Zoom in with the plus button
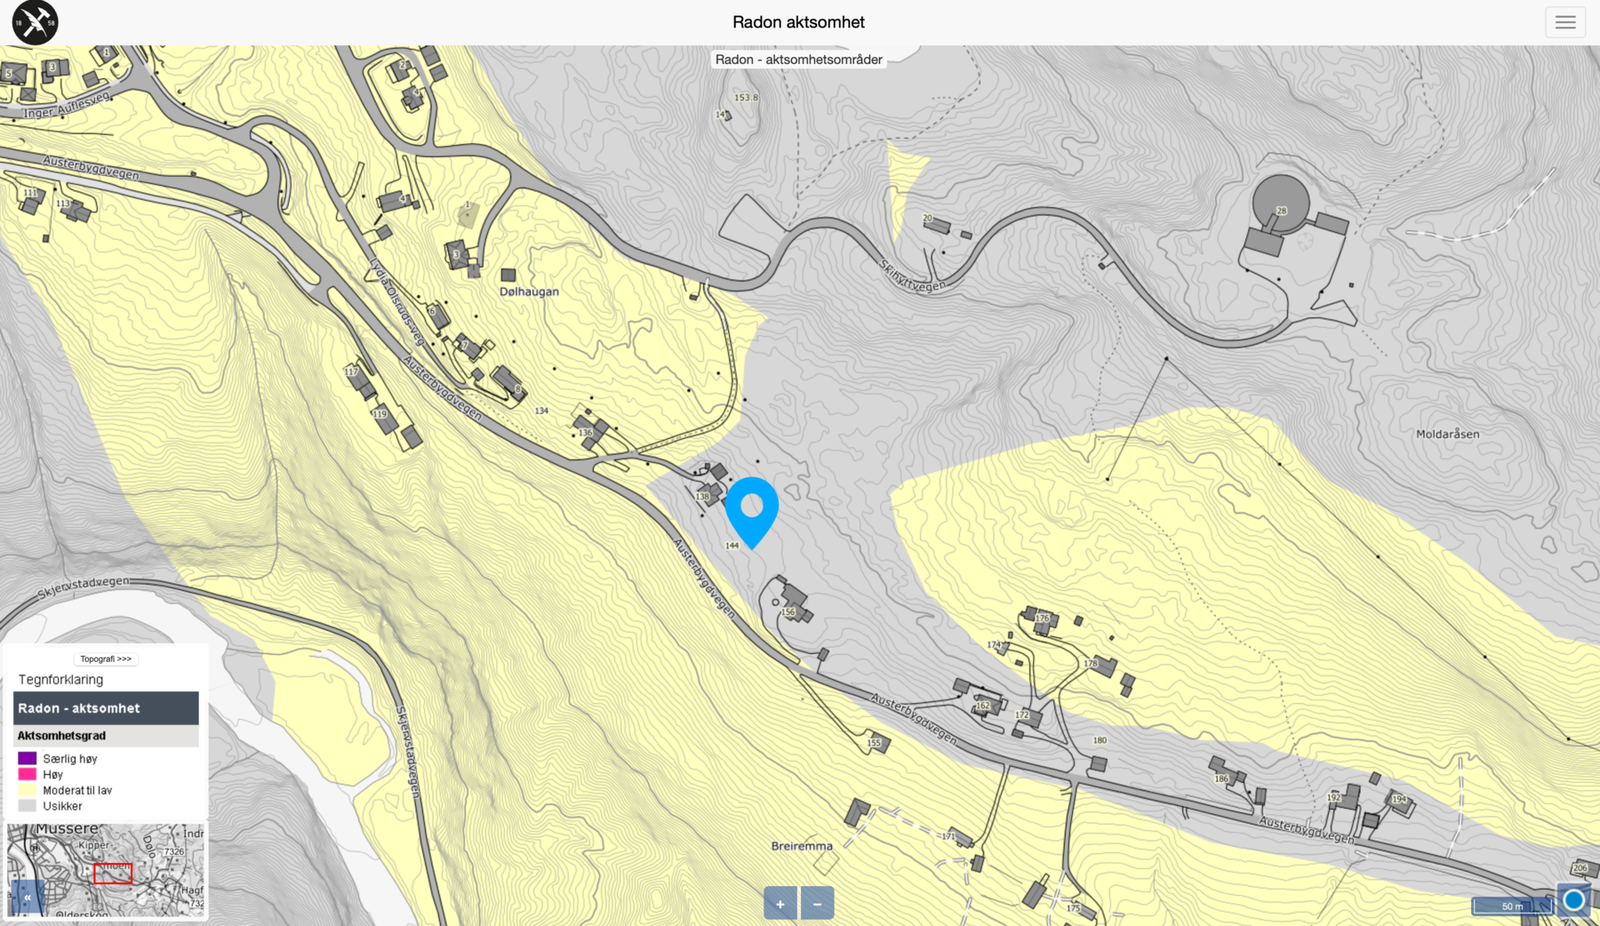Screen dimensions: 1600x926 coord(780,903)
